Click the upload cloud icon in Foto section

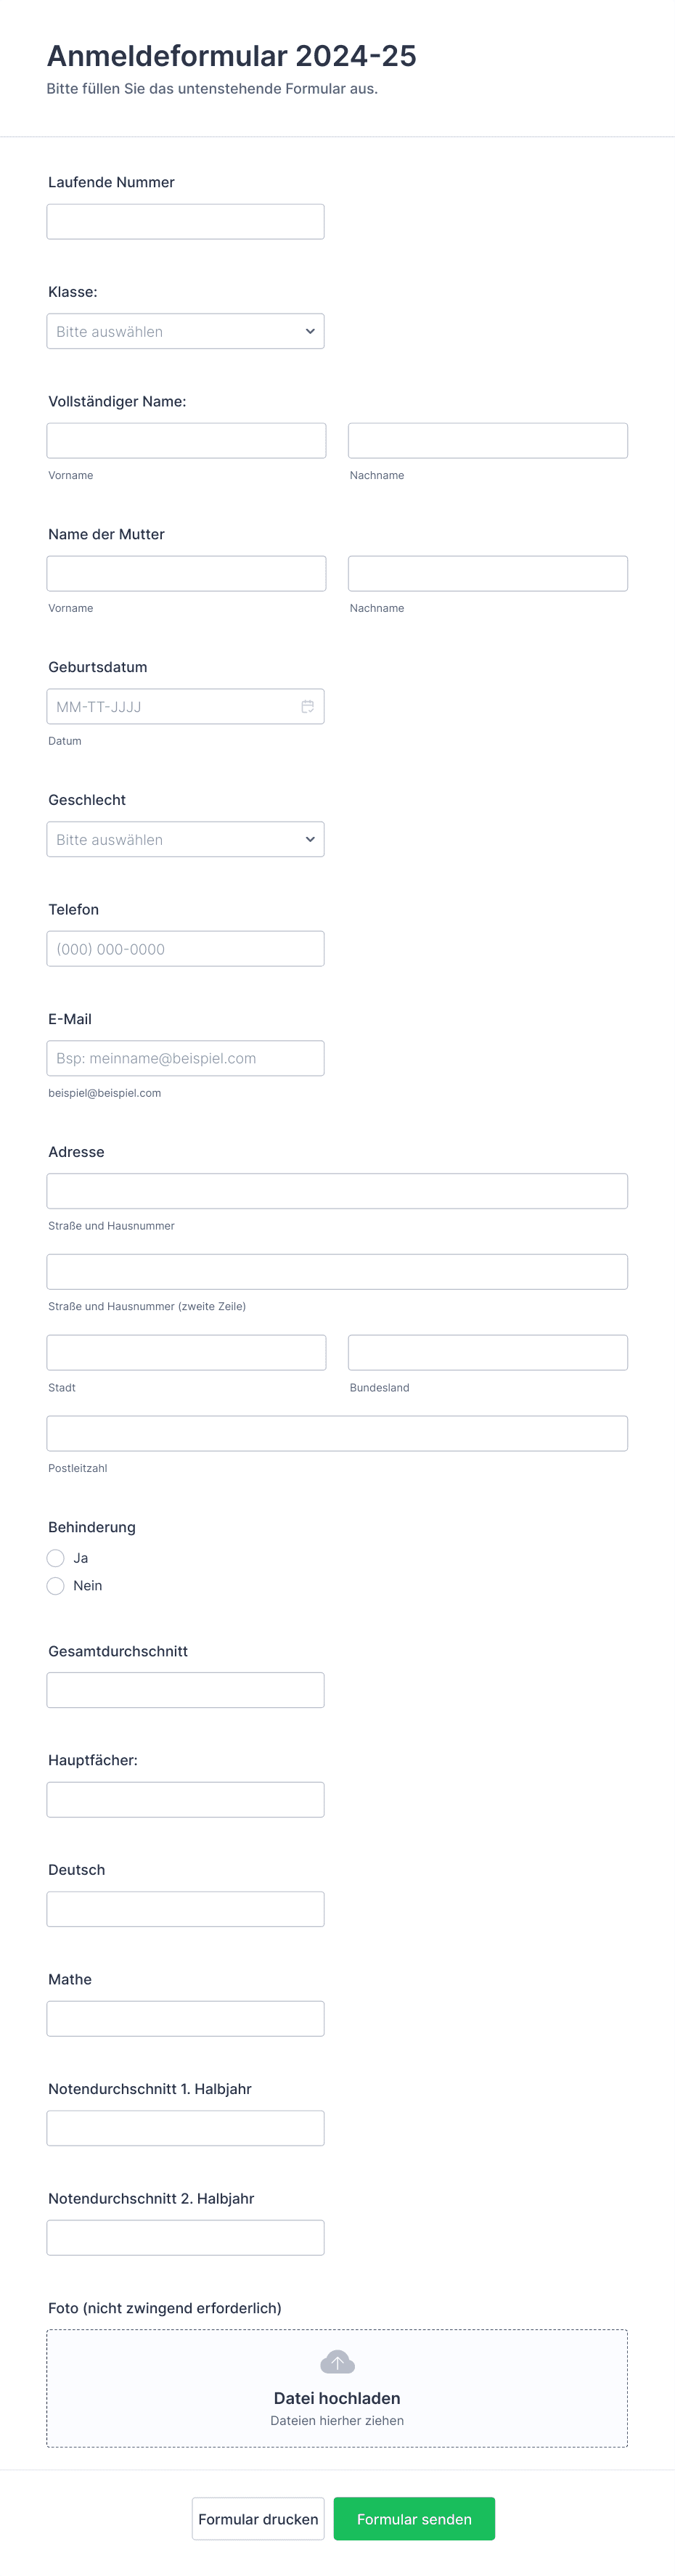tap(337, 2361)
